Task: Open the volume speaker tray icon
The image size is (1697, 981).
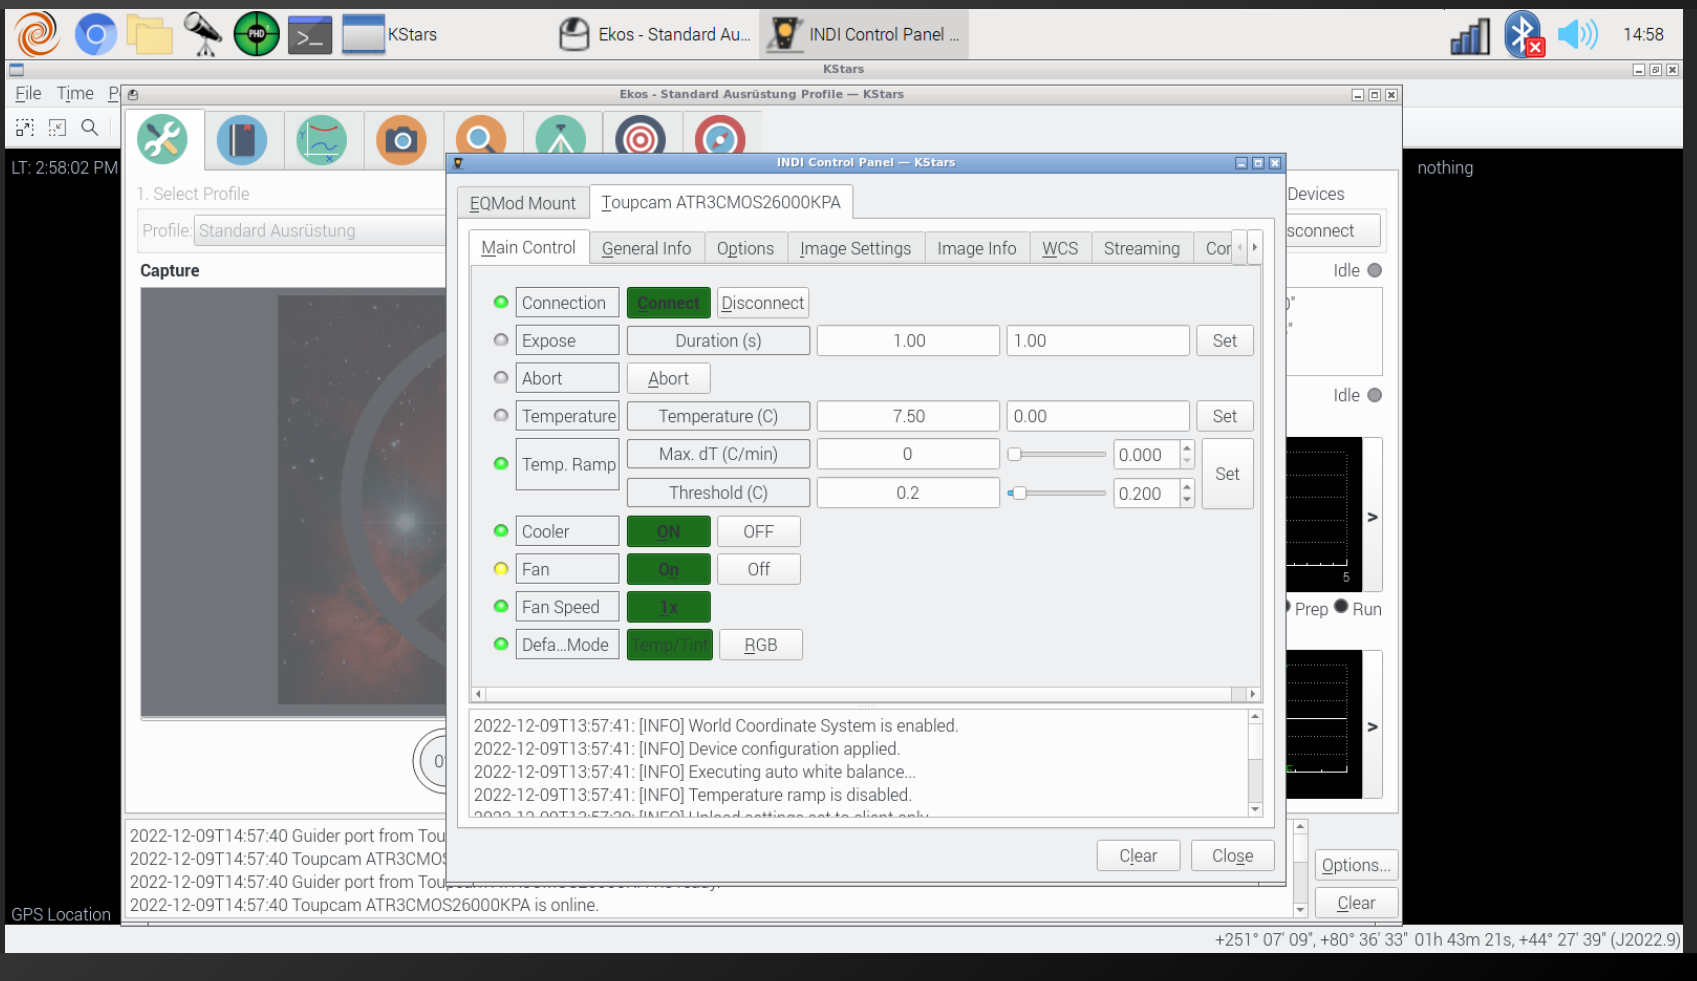Action: point(1578,35)
